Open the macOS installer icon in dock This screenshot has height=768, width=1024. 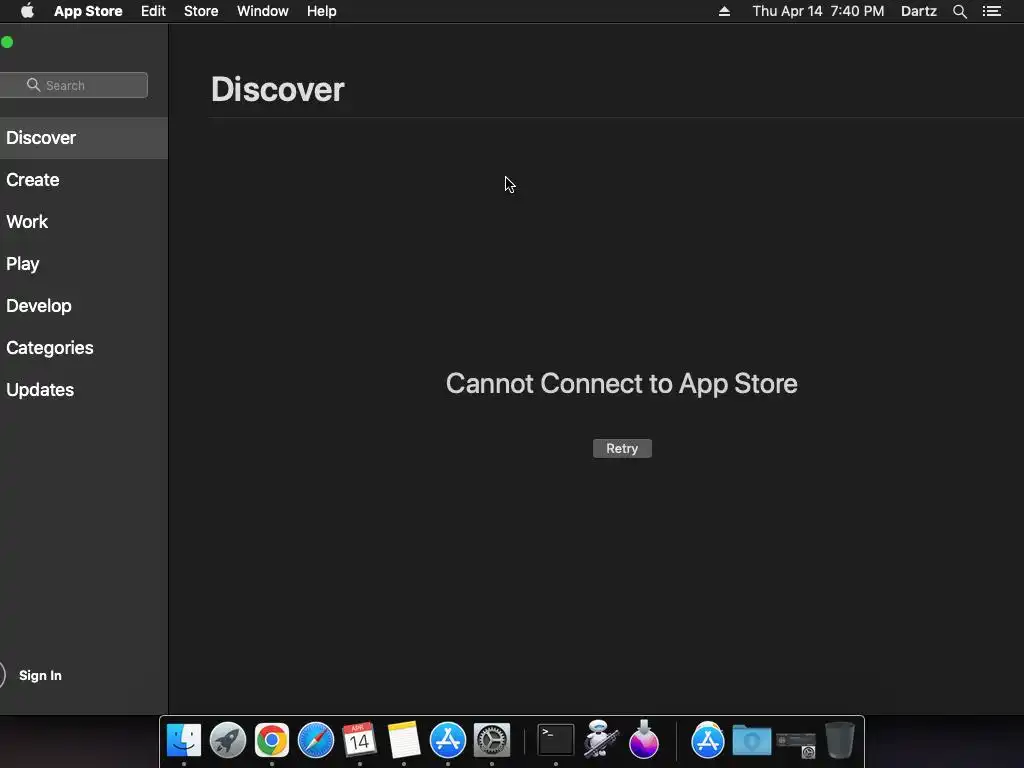tap(644, 740)
